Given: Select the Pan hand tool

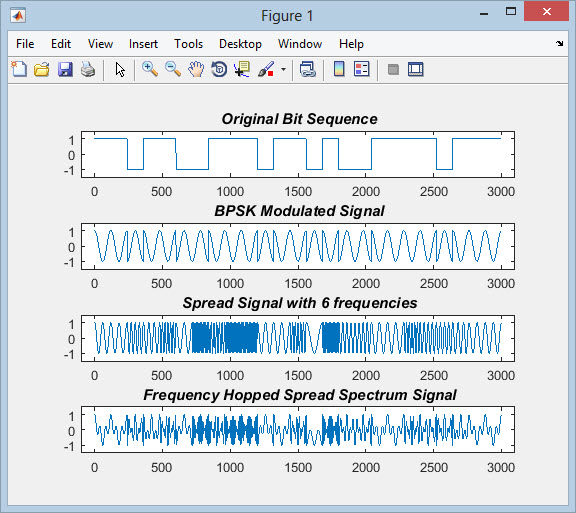Looking at the screenshot, I should point(196,69).
